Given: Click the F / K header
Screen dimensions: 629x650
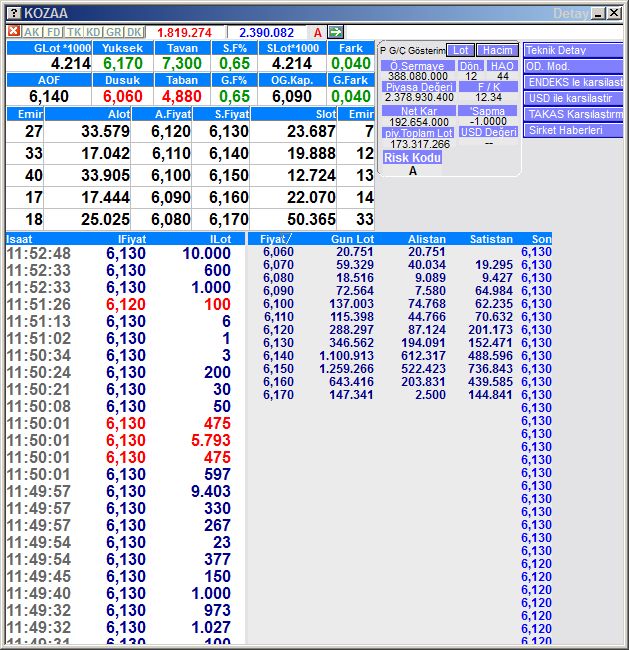Looking at the screenshot, I should coord(488,87).
